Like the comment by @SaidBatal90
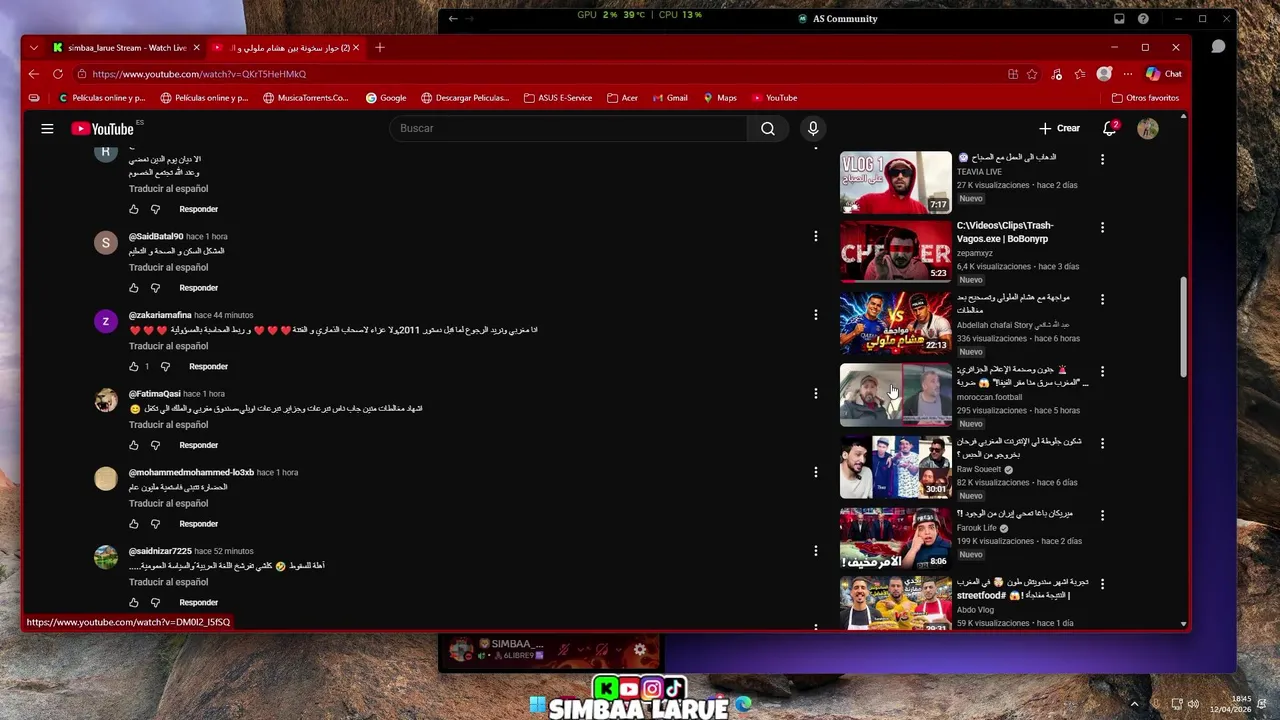1280x720 pixels. [134, 288]
